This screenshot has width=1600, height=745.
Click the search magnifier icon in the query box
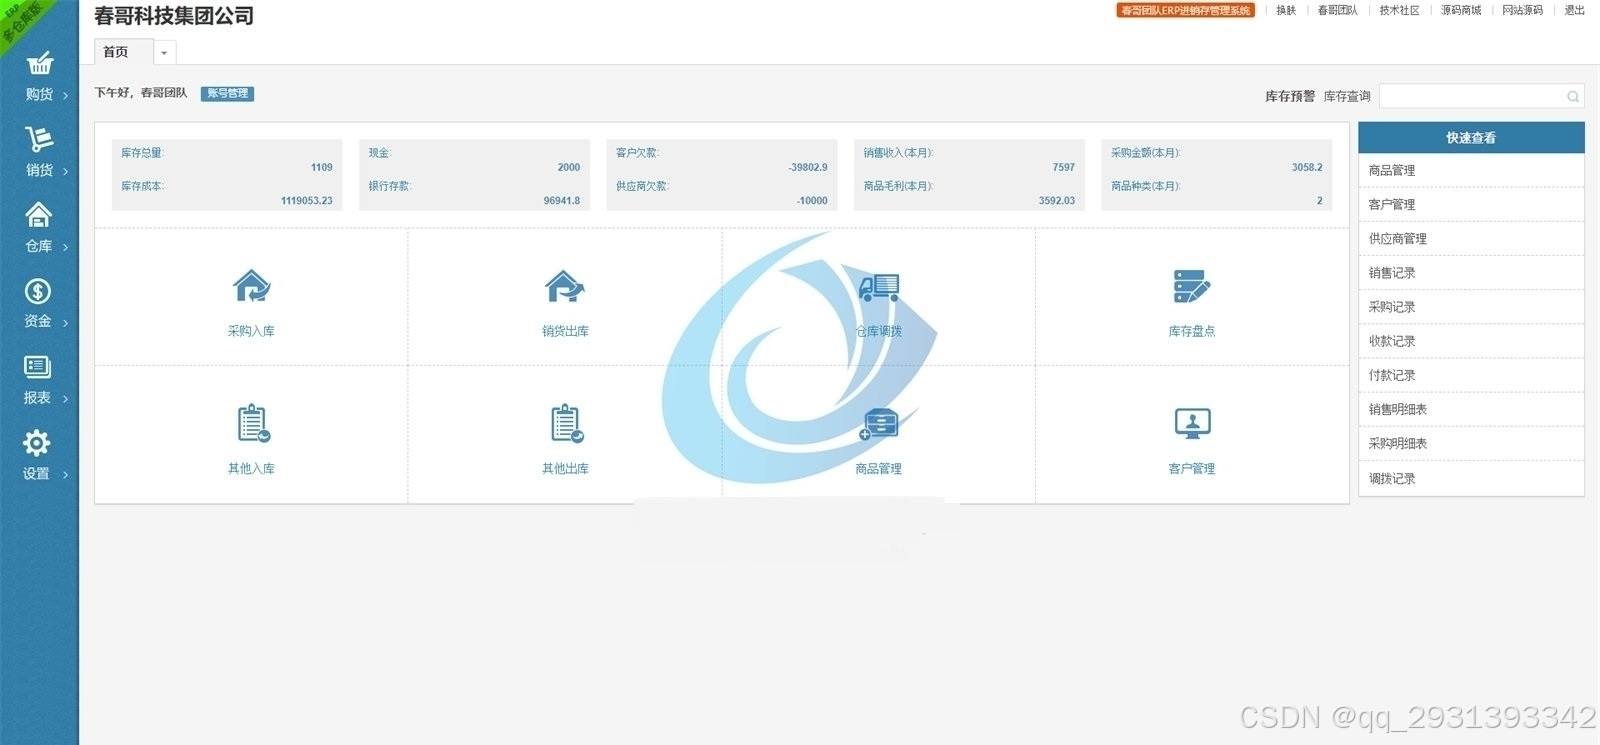[x=1573, y=96]
